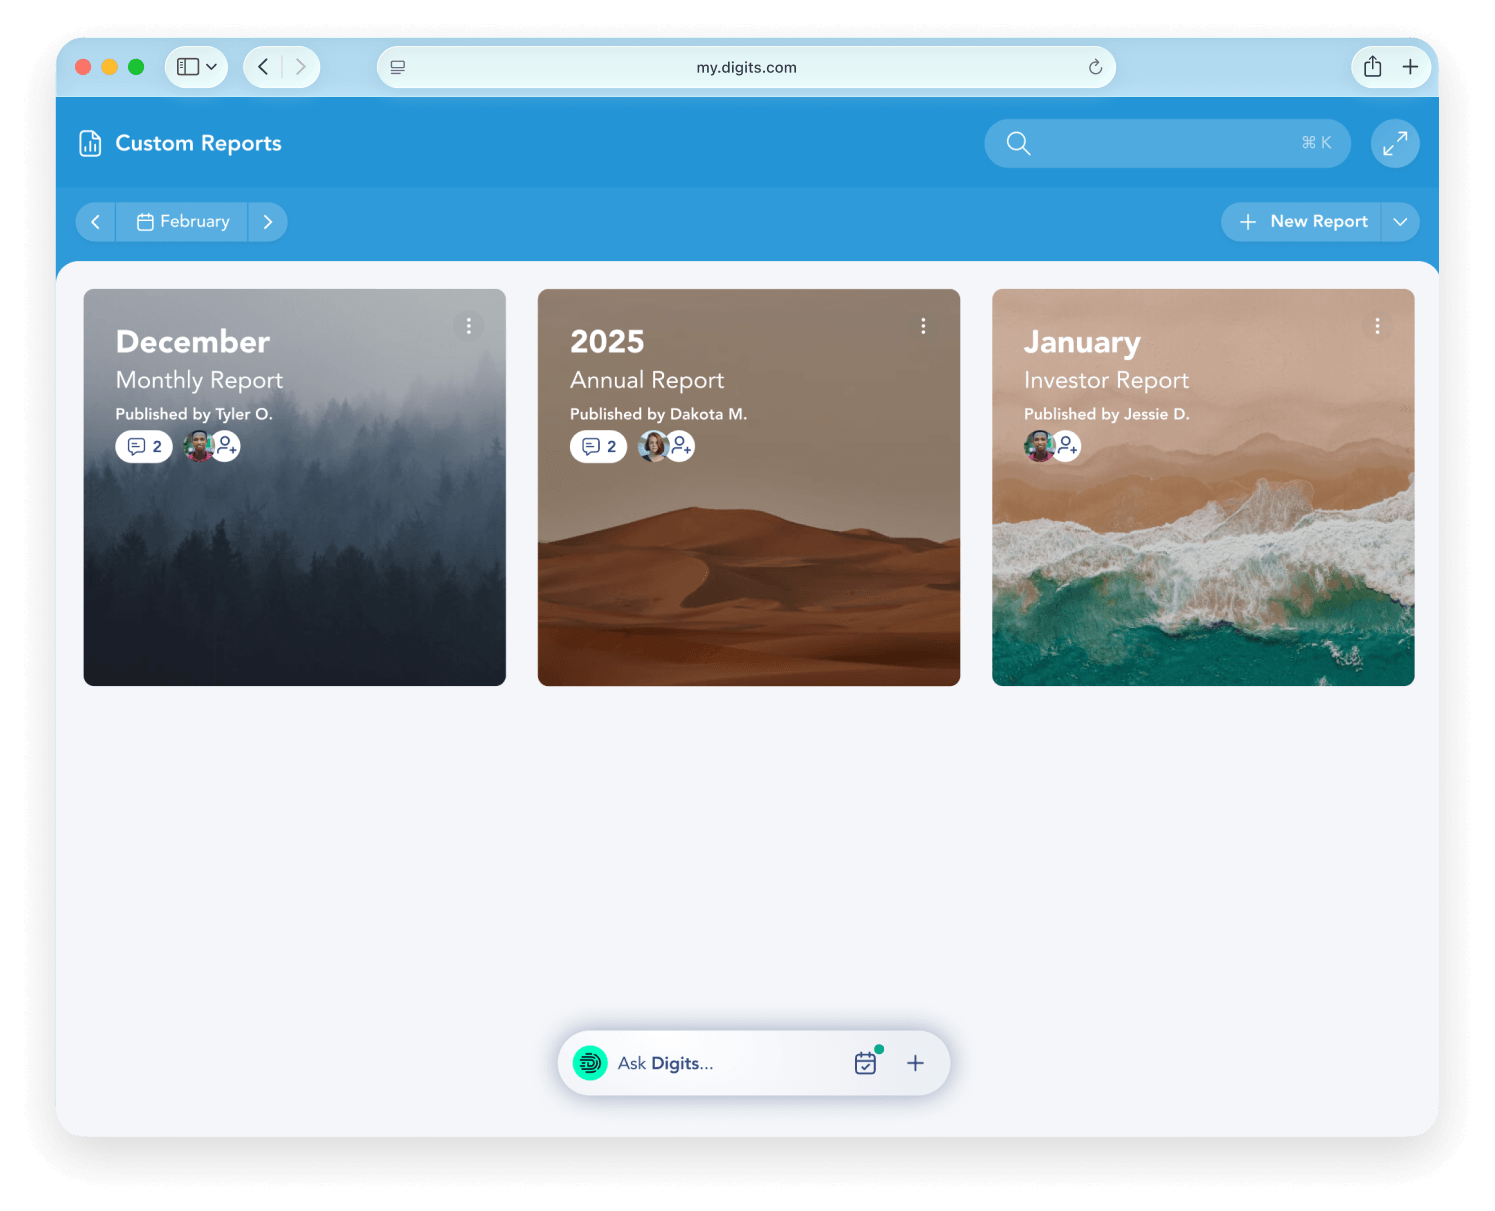1495x1211 pixels.
Task: Open the Digits logo in the Ask Digits bar
Action: (590, 1063)
